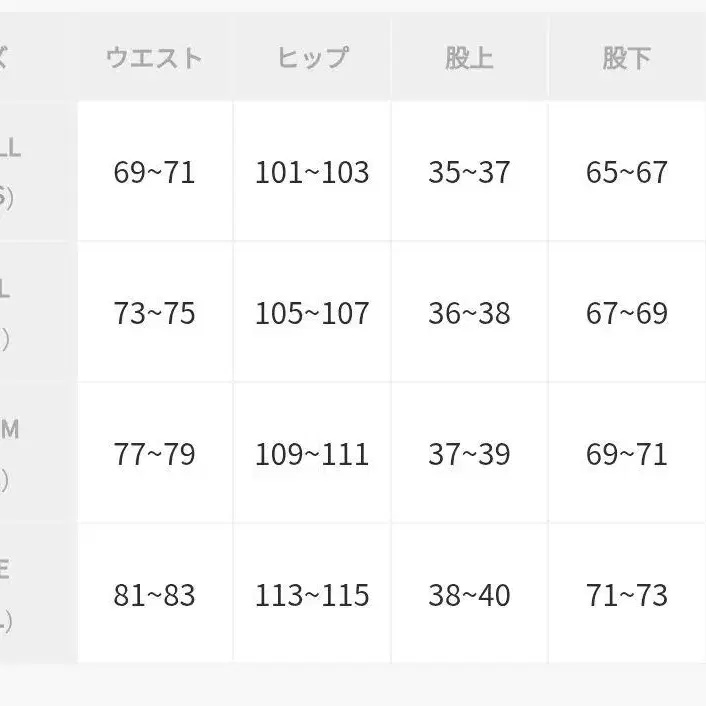This screenshot has height=706, width=706.
Task: Click the 81~83 waist measurement cell
Action: pos(154,595)
